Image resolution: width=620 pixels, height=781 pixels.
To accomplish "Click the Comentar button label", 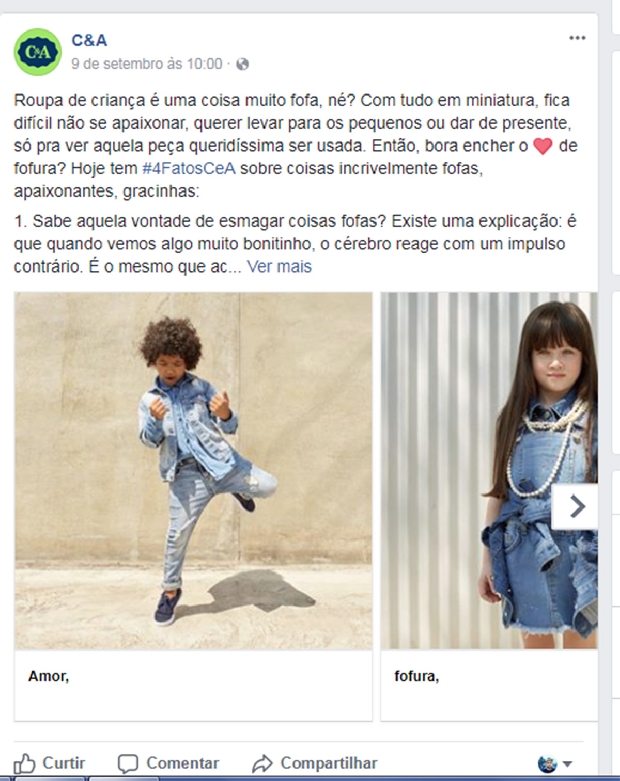I will [x=183, y=763].
